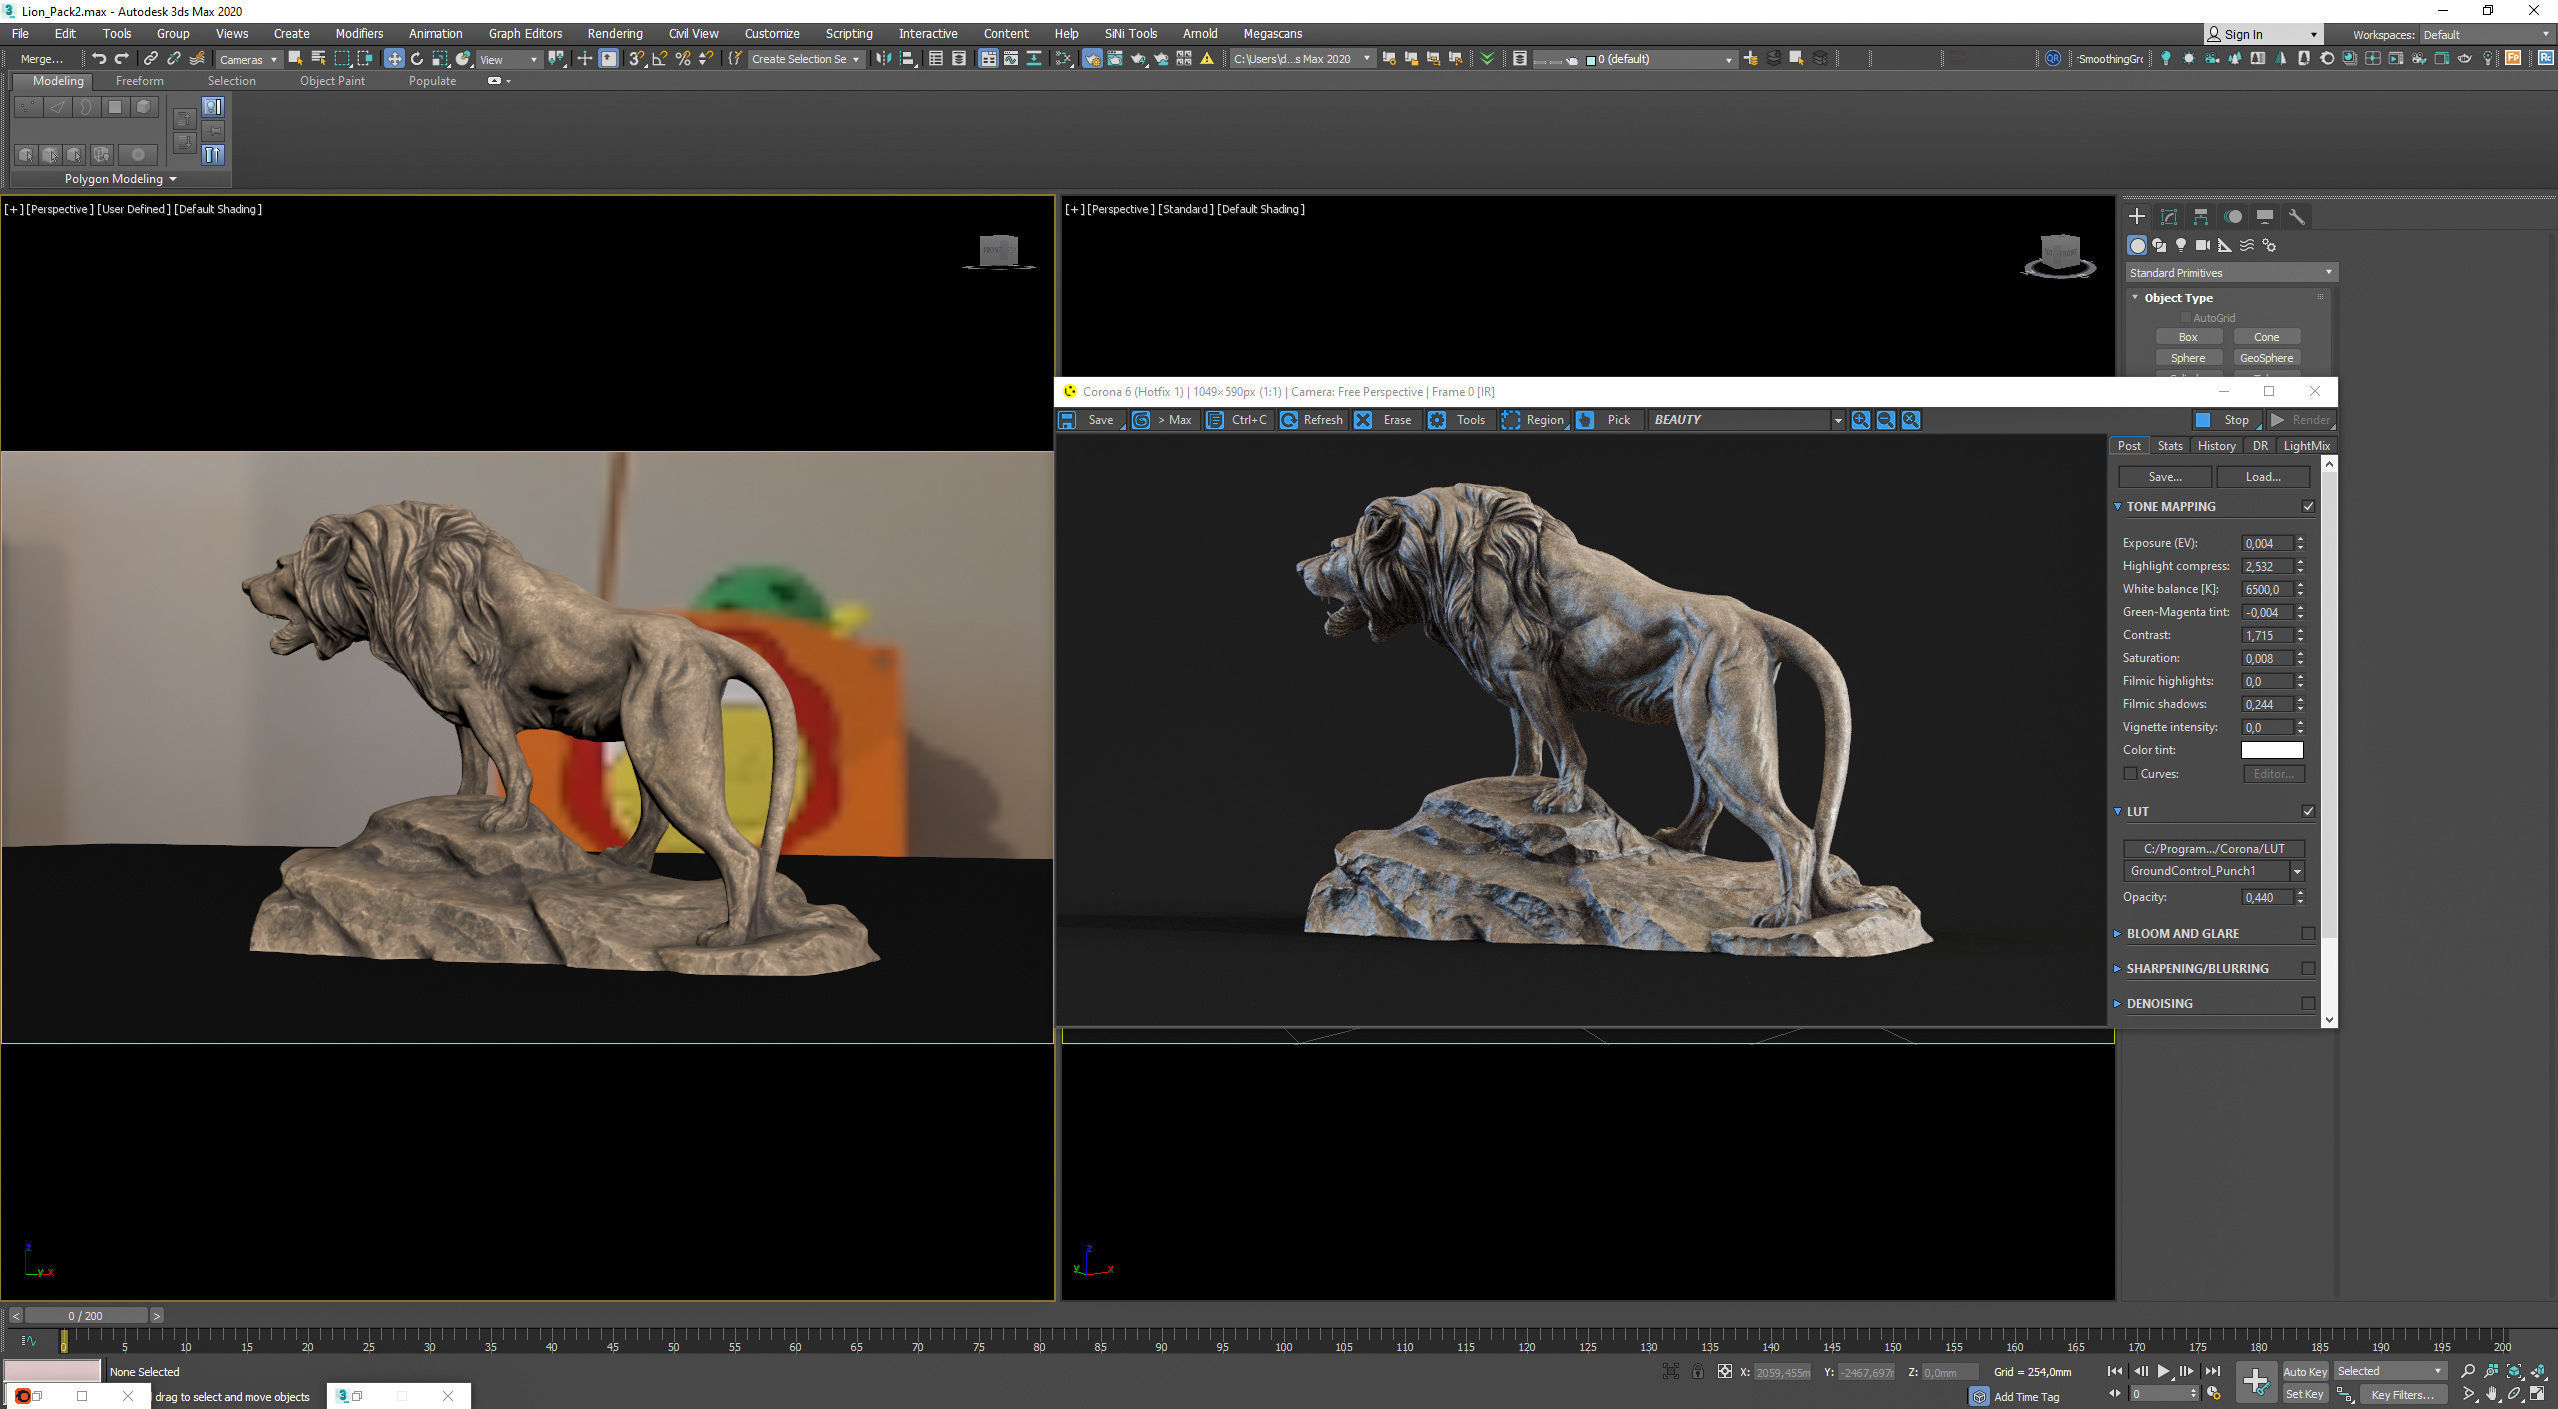The image size is (2558, 1409).
Task: Select the Cameras category icon
Action: pos(2202,245)
